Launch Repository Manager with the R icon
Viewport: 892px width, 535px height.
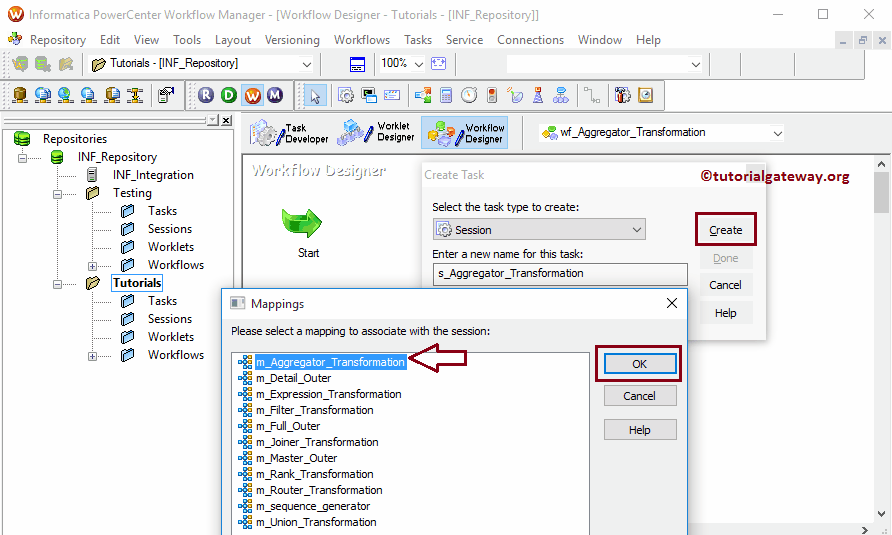pyautogui.click(x=206, y=96)
